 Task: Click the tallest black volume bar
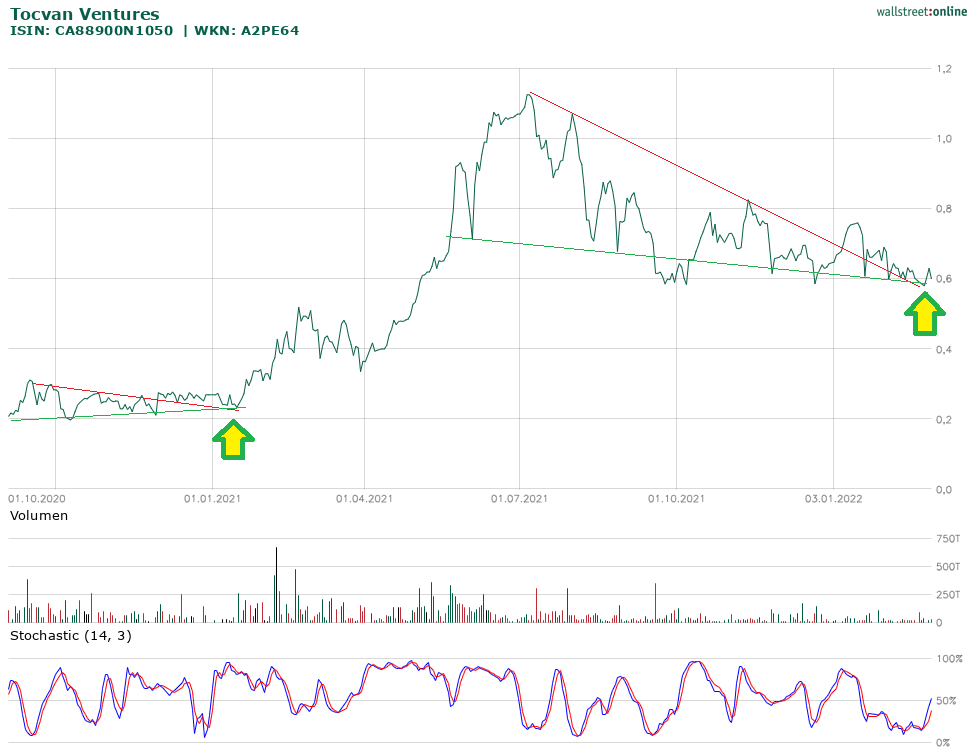click(276, 585)
